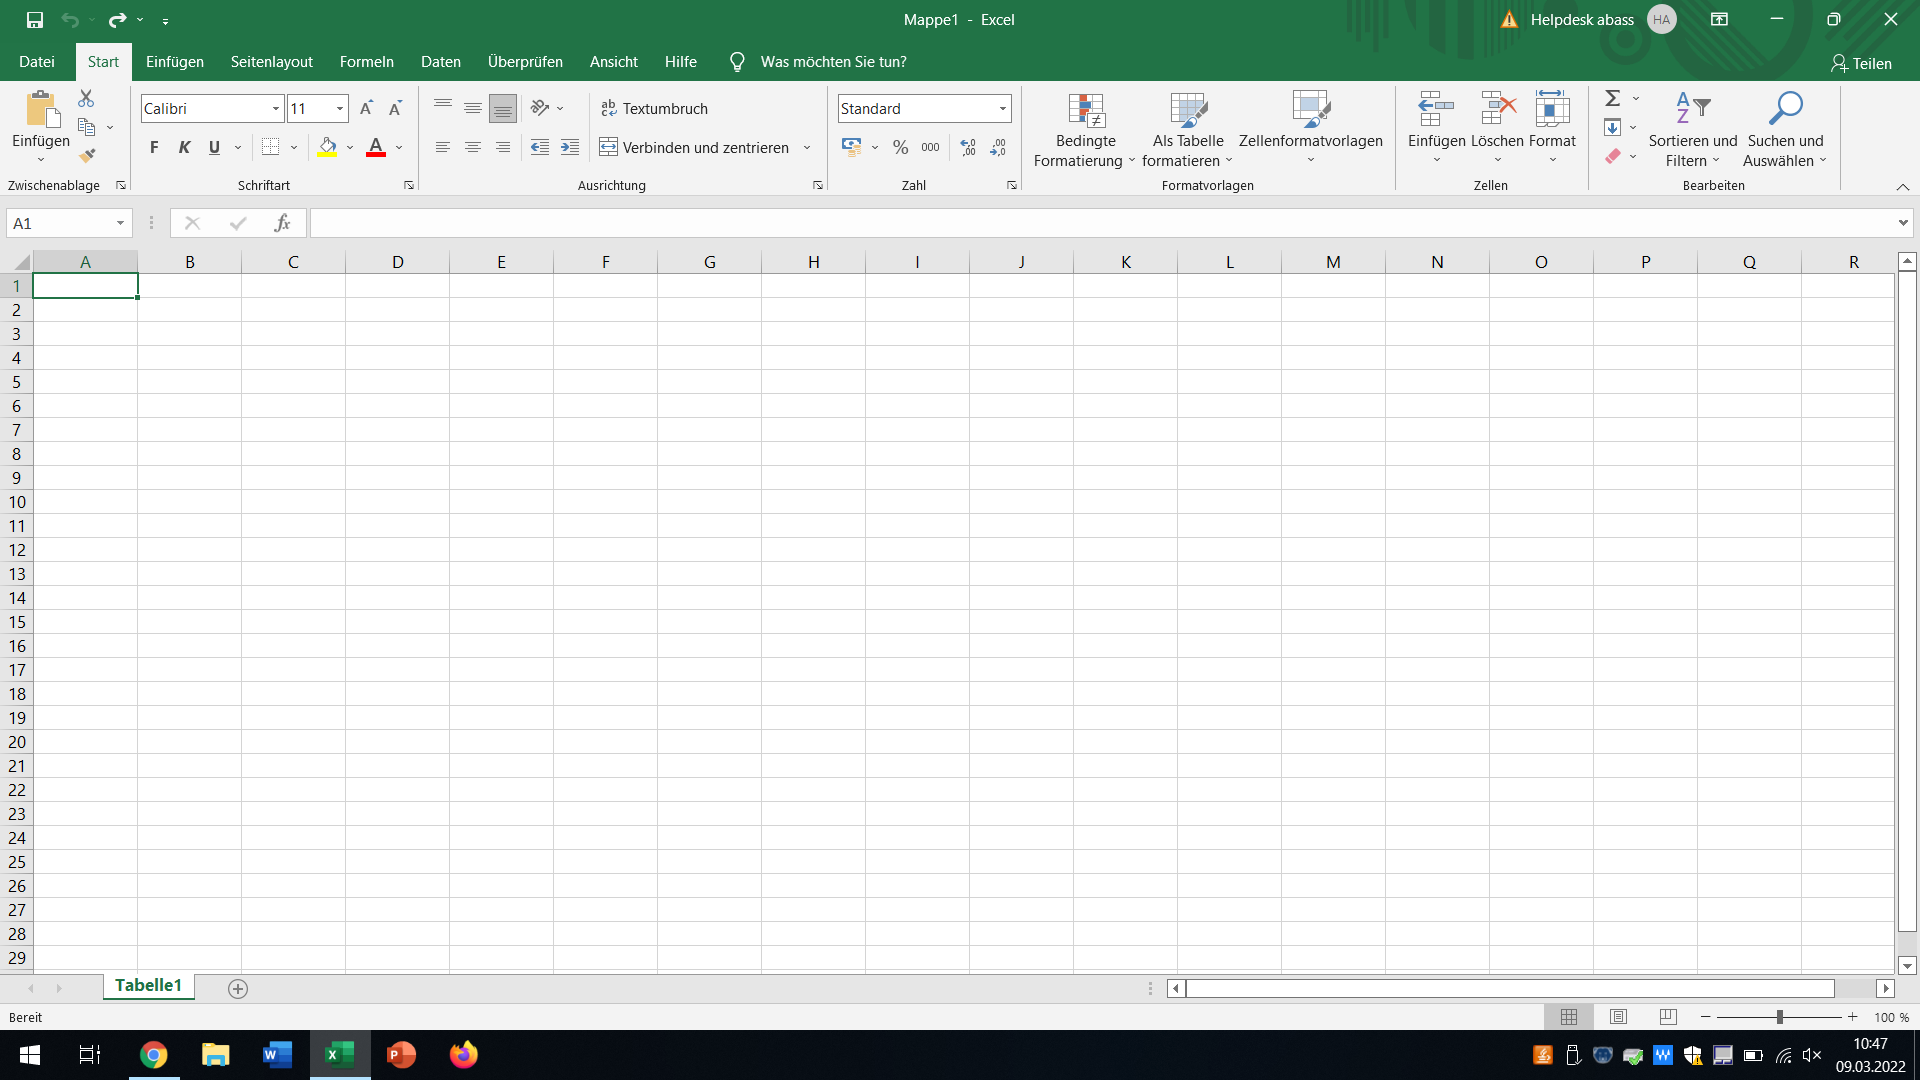
Task: Click the AutoSum sigma icon
Action: [1612, 98]
